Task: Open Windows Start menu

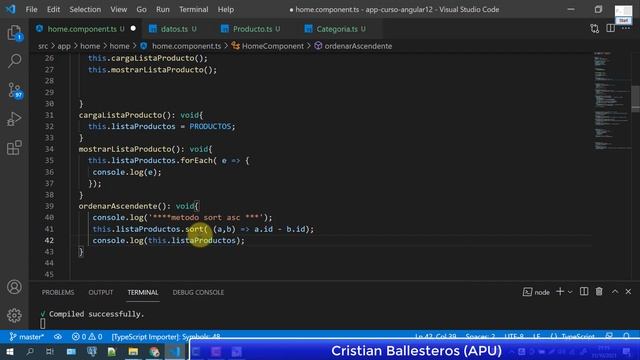Action: coord(10,351)
